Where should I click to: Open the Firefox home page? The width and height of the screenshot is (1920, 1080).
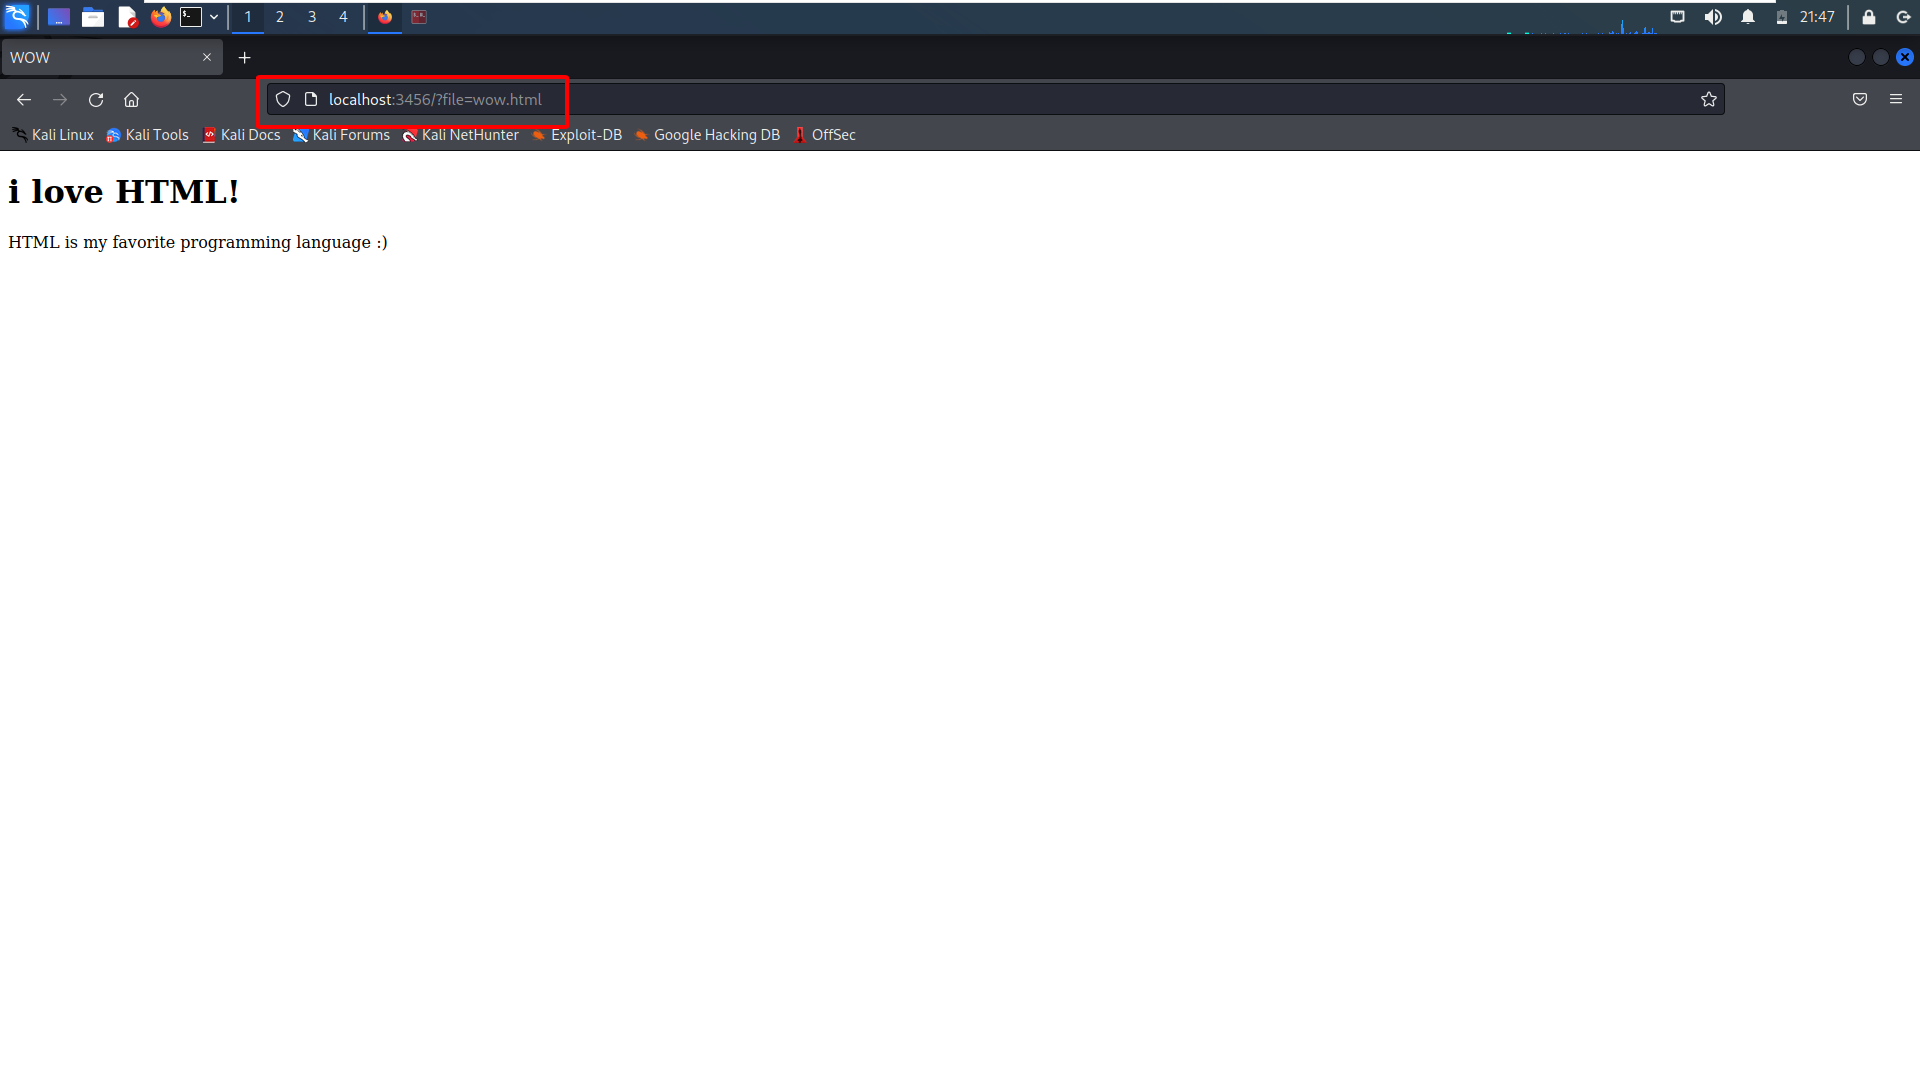pyautogui.click(x=131, y=99)
